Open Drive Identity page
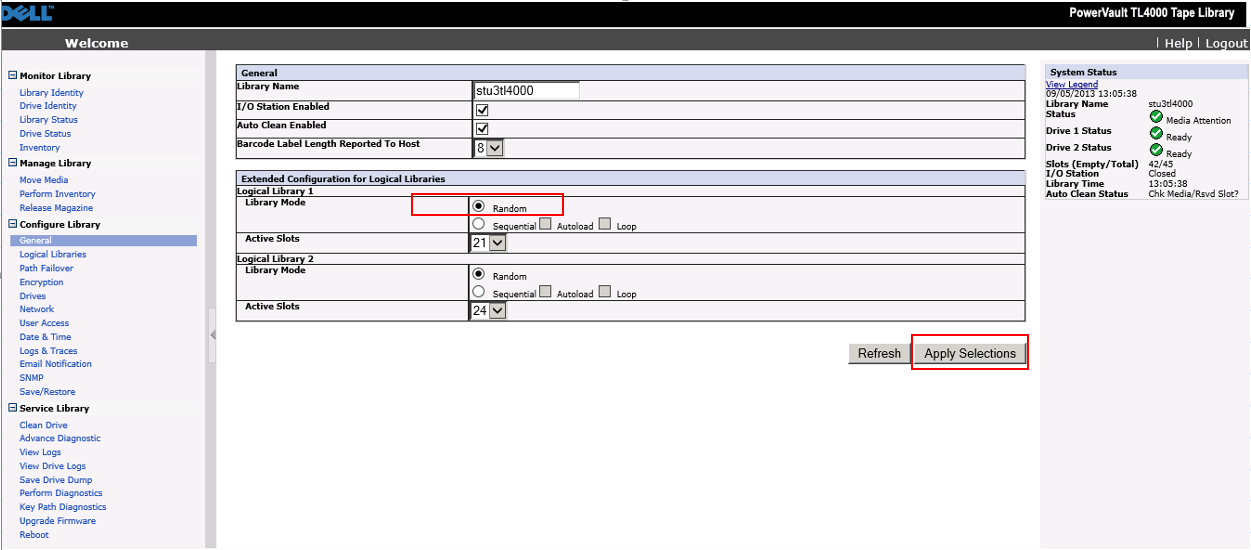Image resolution: width=1251 pixels, height=550 pixels. pos(48,106)
